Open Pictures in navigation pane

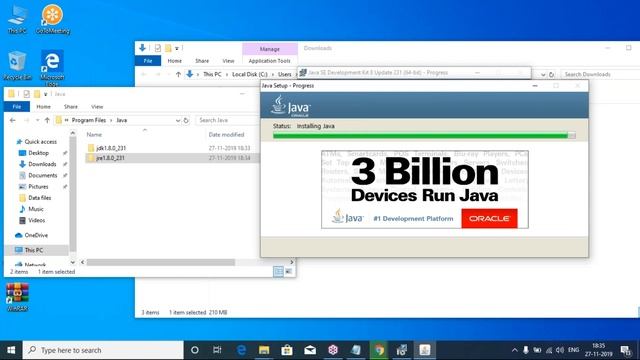pos(38,187)
